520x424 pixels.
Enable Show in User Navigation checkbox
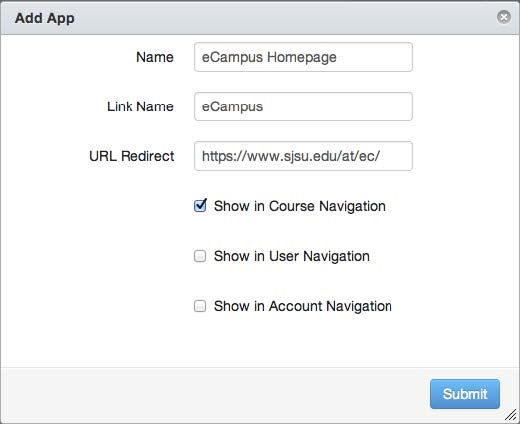point(200,256)
